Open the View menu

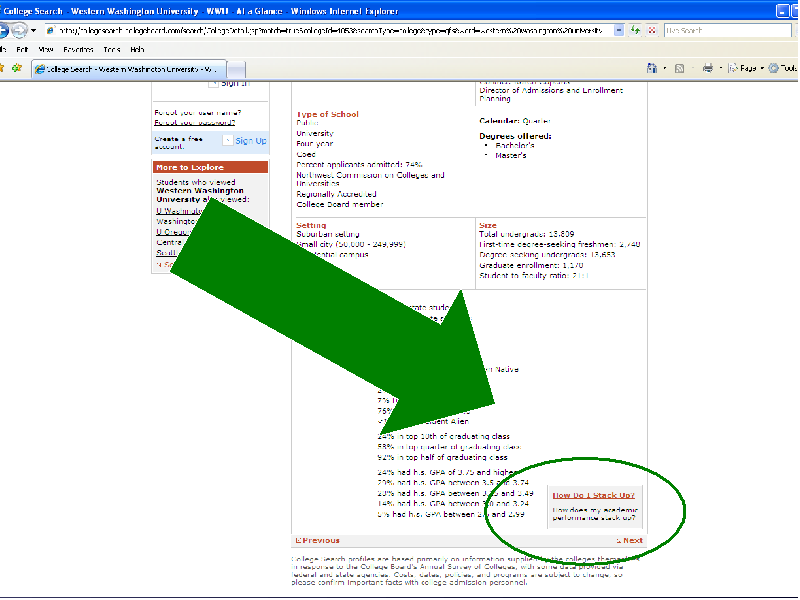[45, 49]
